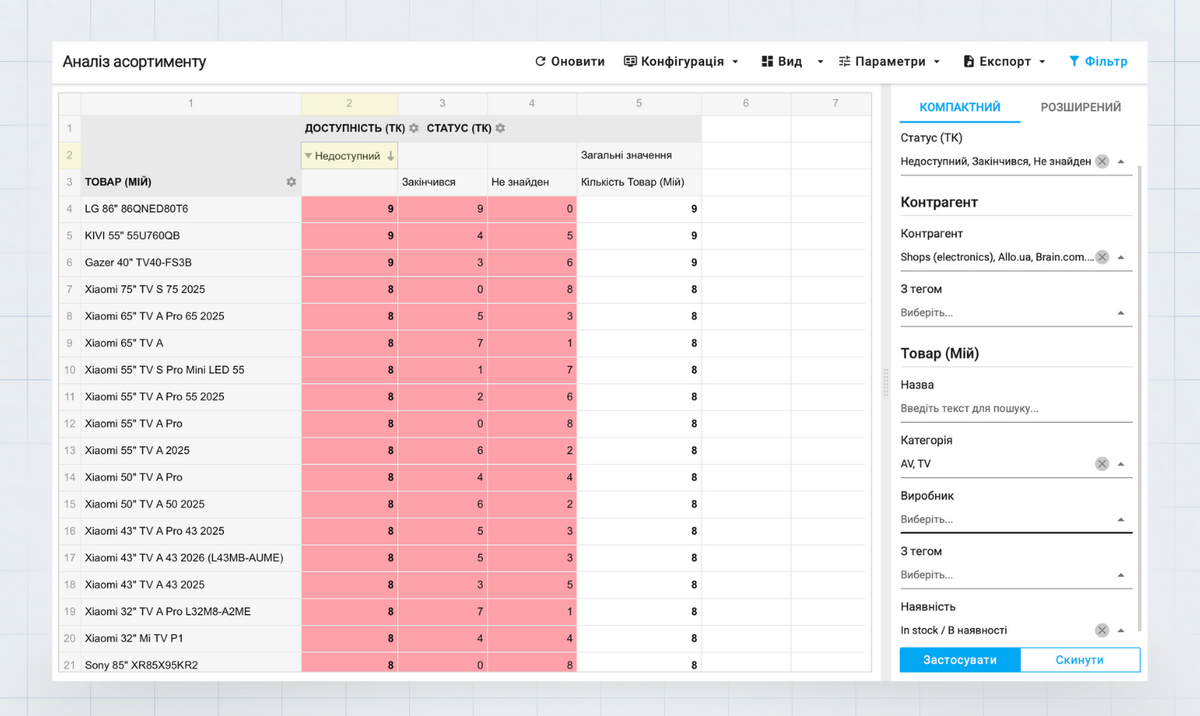Click the Назва search text field

point(1015,408)
